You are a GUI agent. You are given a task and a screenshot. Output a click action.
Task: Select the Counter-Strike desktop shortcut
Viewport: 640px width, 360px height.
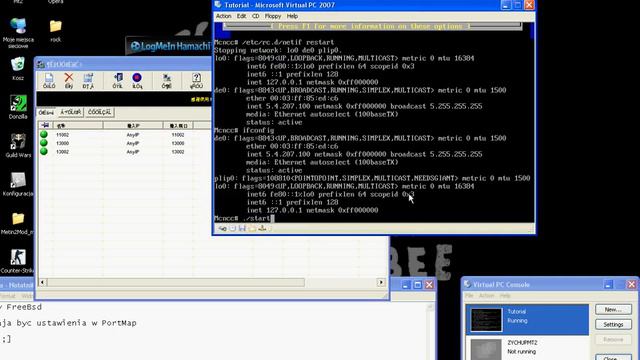tap(18, 261)
